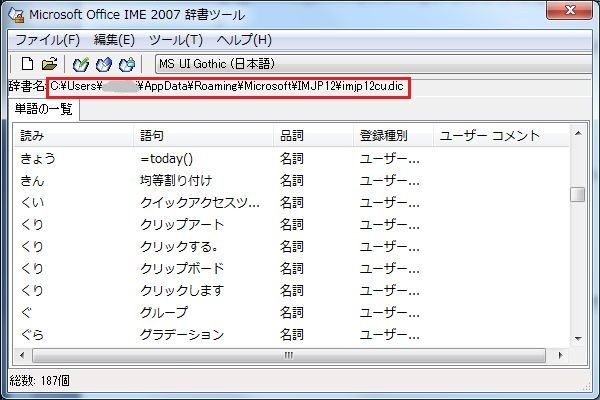Click the horizontal scrollbar thumb
The height and width of the screenshot is (400, 600).
tap(289, 356)
